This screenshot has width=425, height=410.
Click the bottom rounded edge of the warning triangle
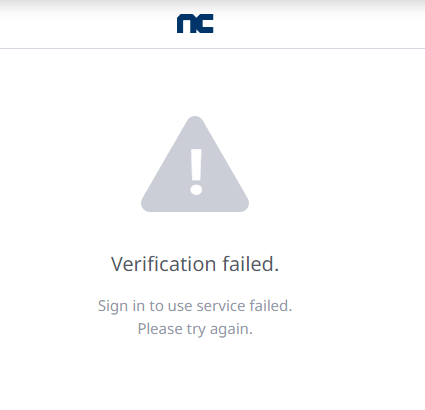click(195, 208)
